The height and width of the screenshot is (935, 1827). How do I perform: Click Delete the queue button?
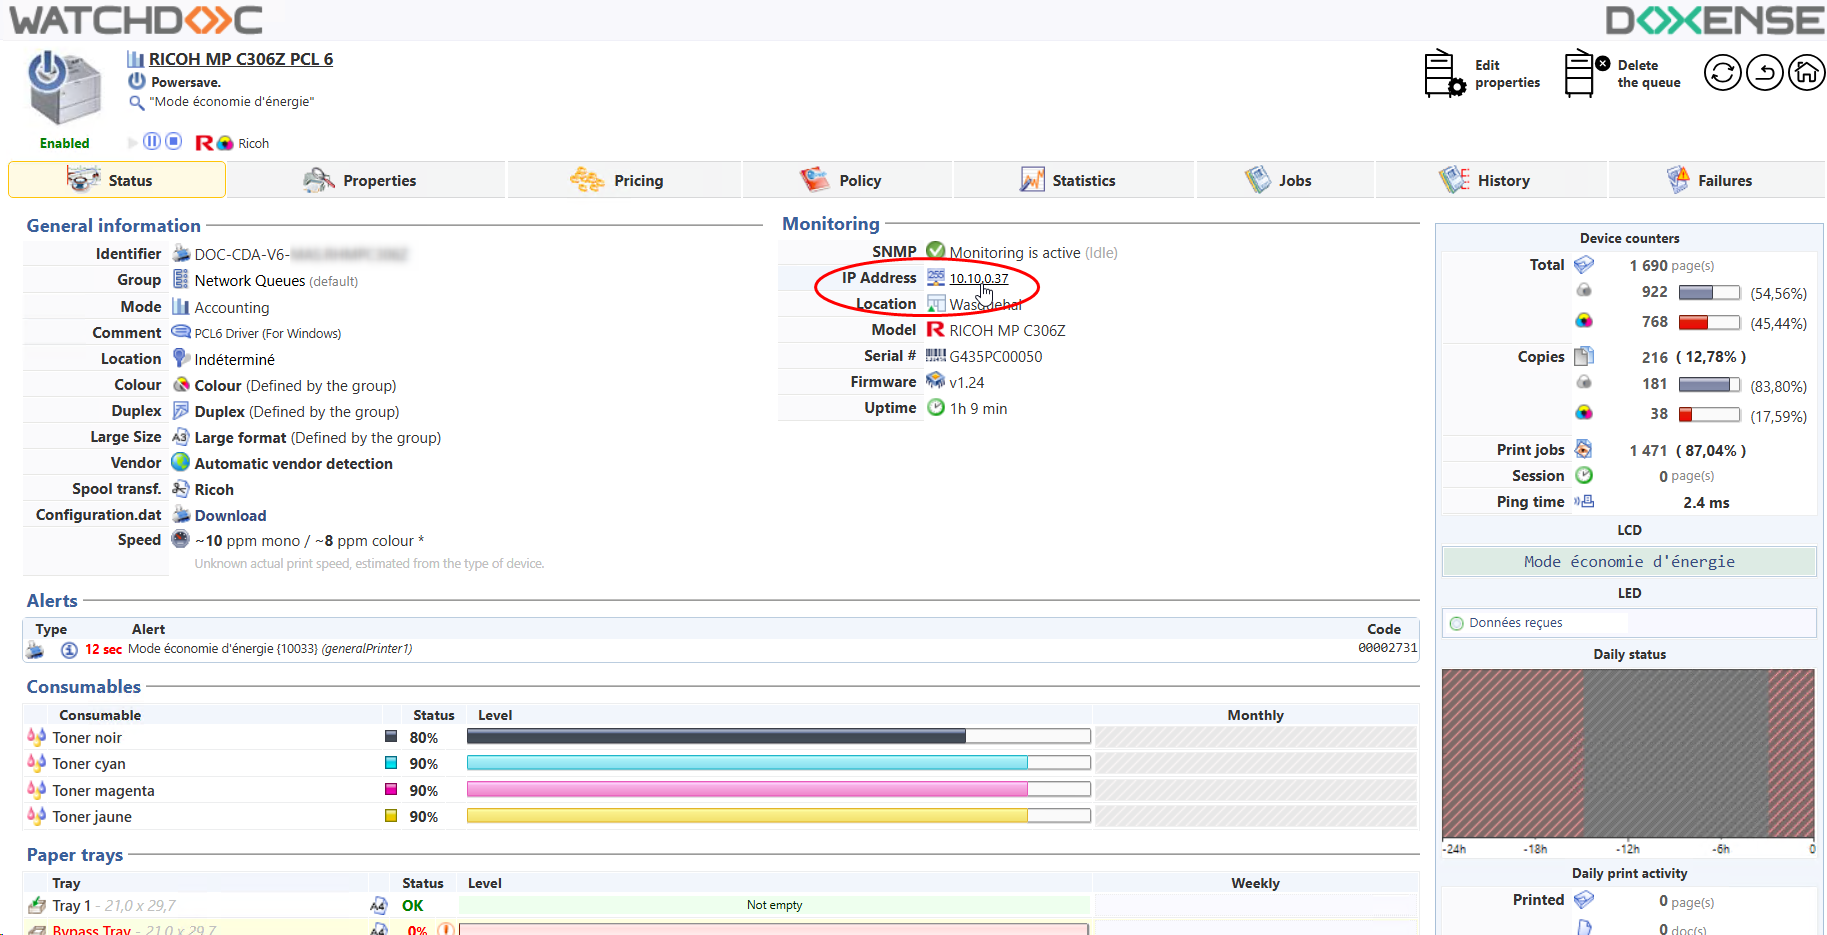pos(1624,74)
